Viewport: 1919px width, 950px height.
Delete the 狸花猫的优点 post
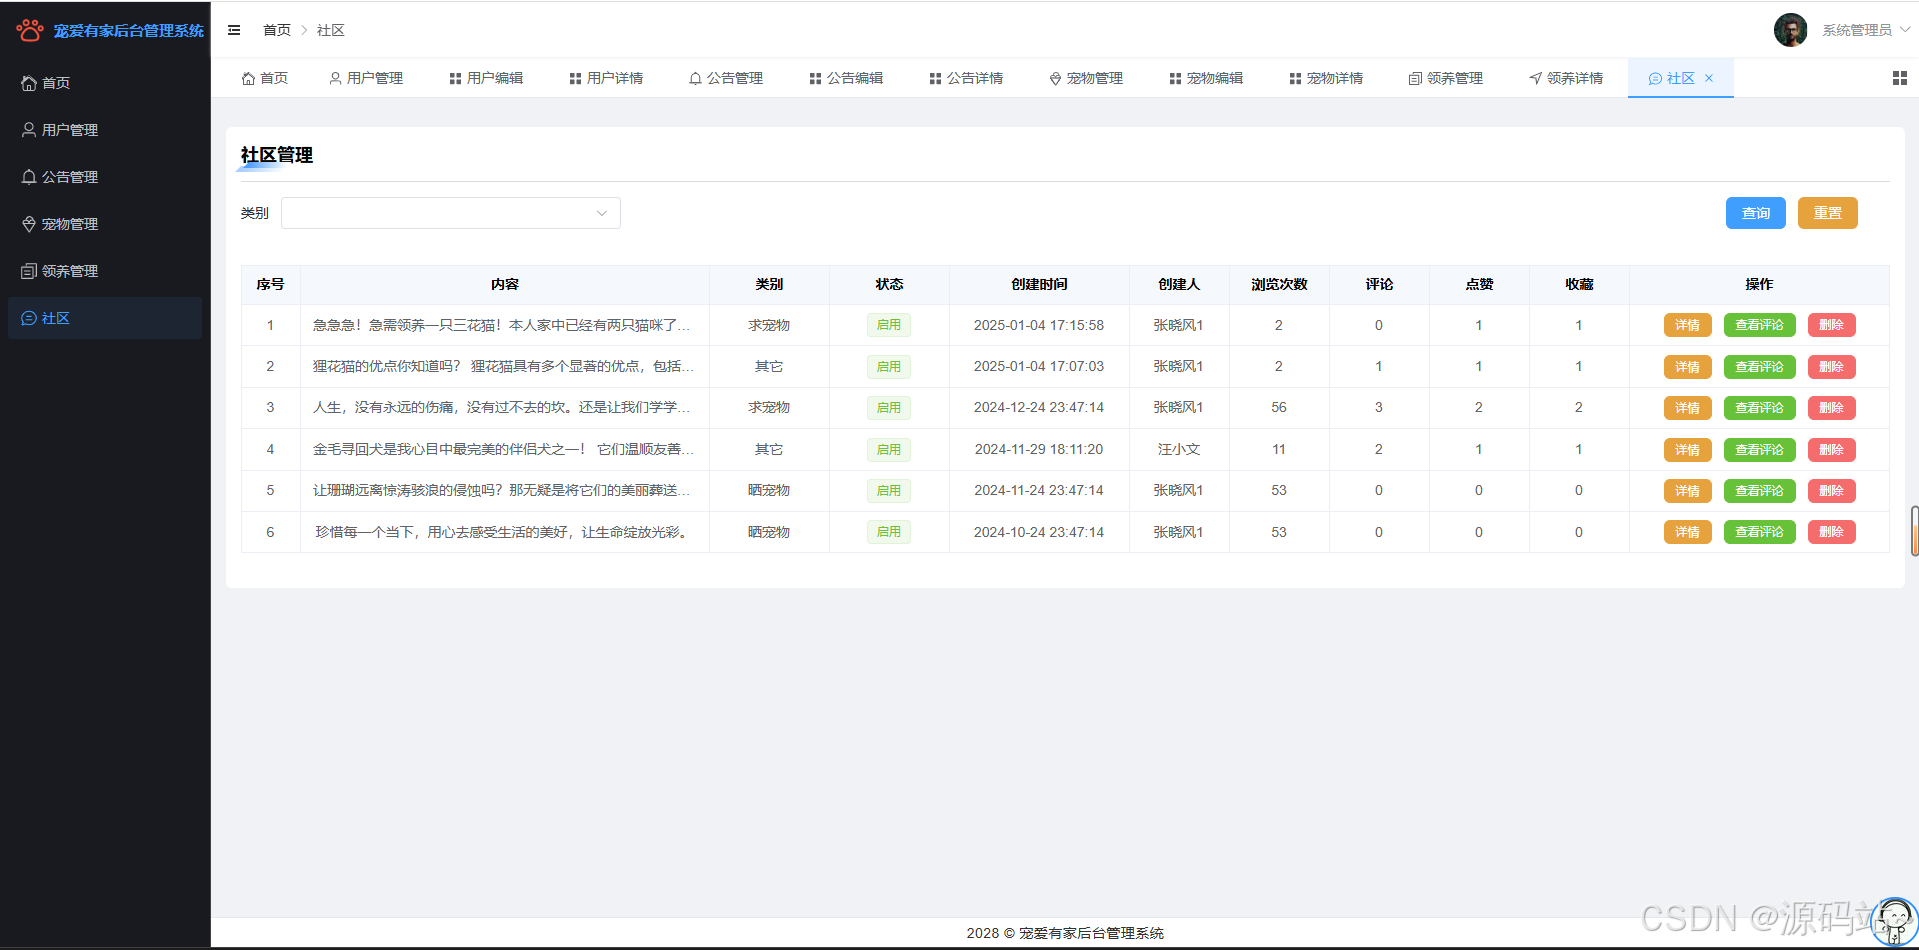1831,367
